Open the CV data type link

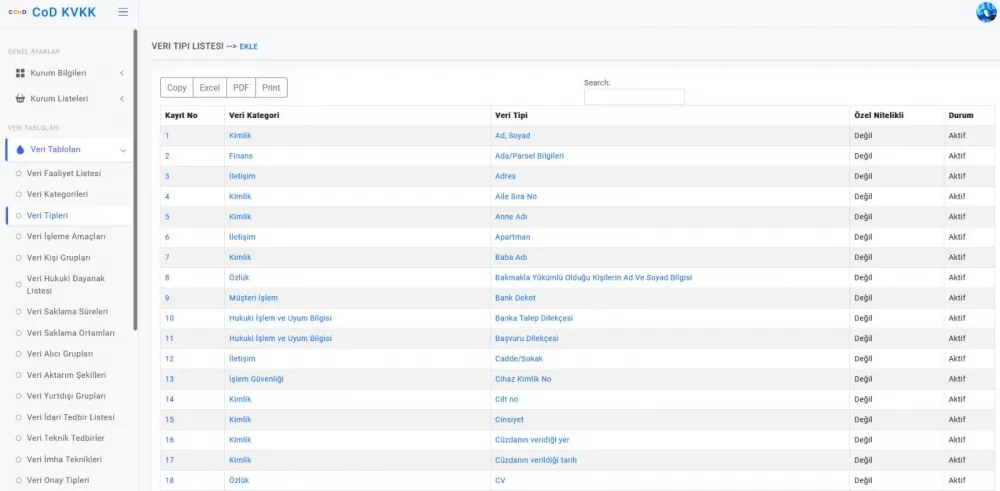[500, 481]
